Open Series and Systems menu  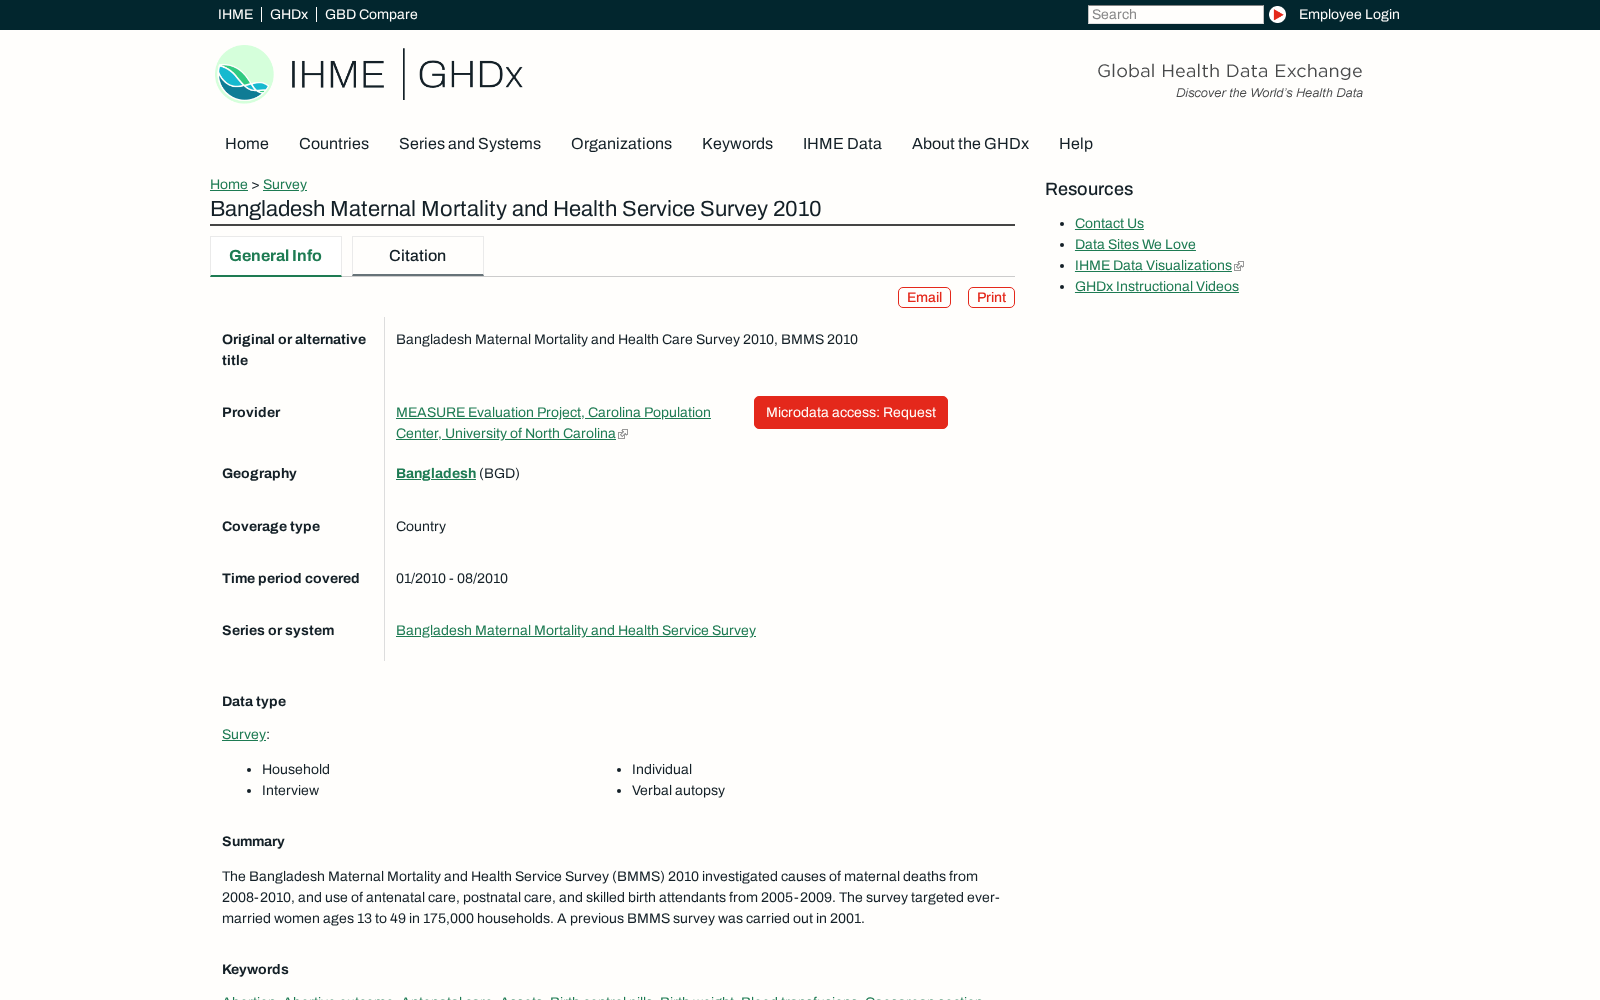click(470, 144)
